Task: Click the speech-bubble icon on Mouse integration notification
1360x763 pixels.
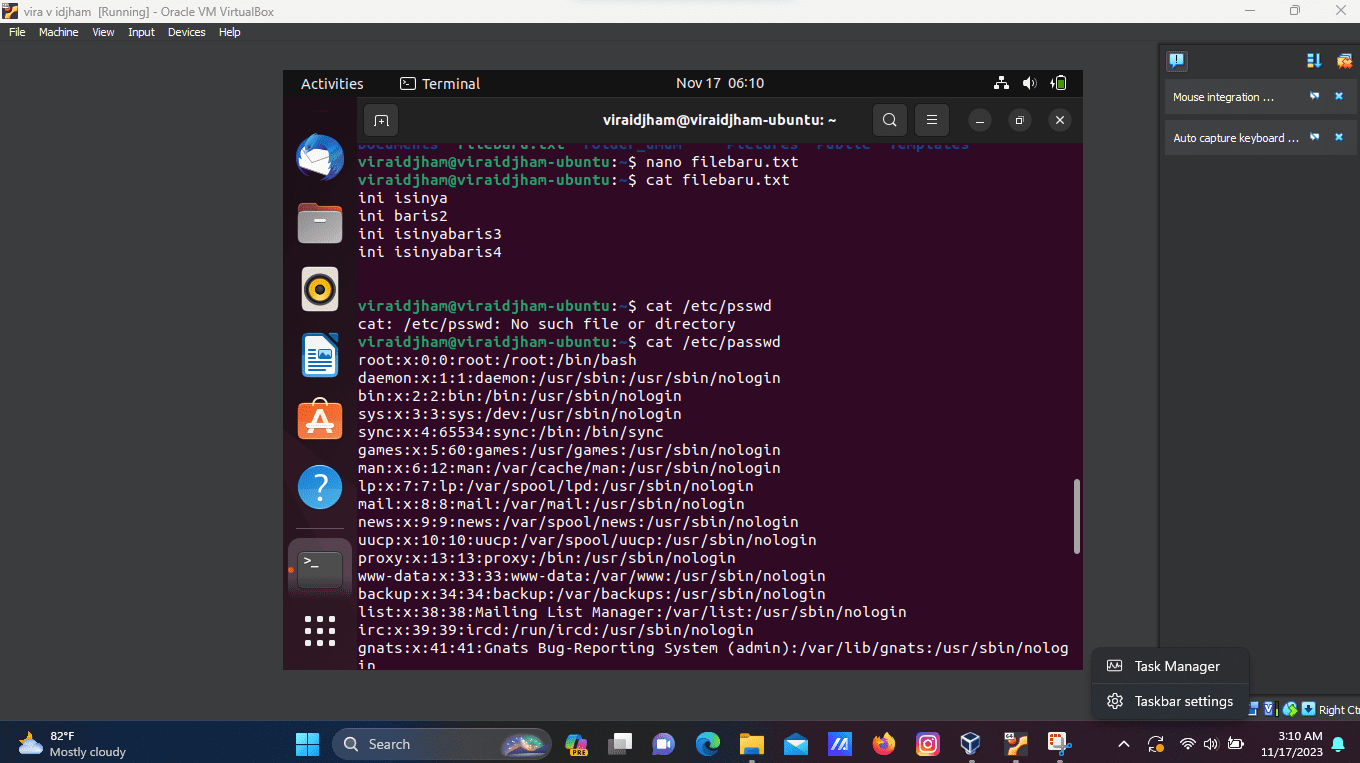Action: pyautogui.click(x=1315, y=97)
